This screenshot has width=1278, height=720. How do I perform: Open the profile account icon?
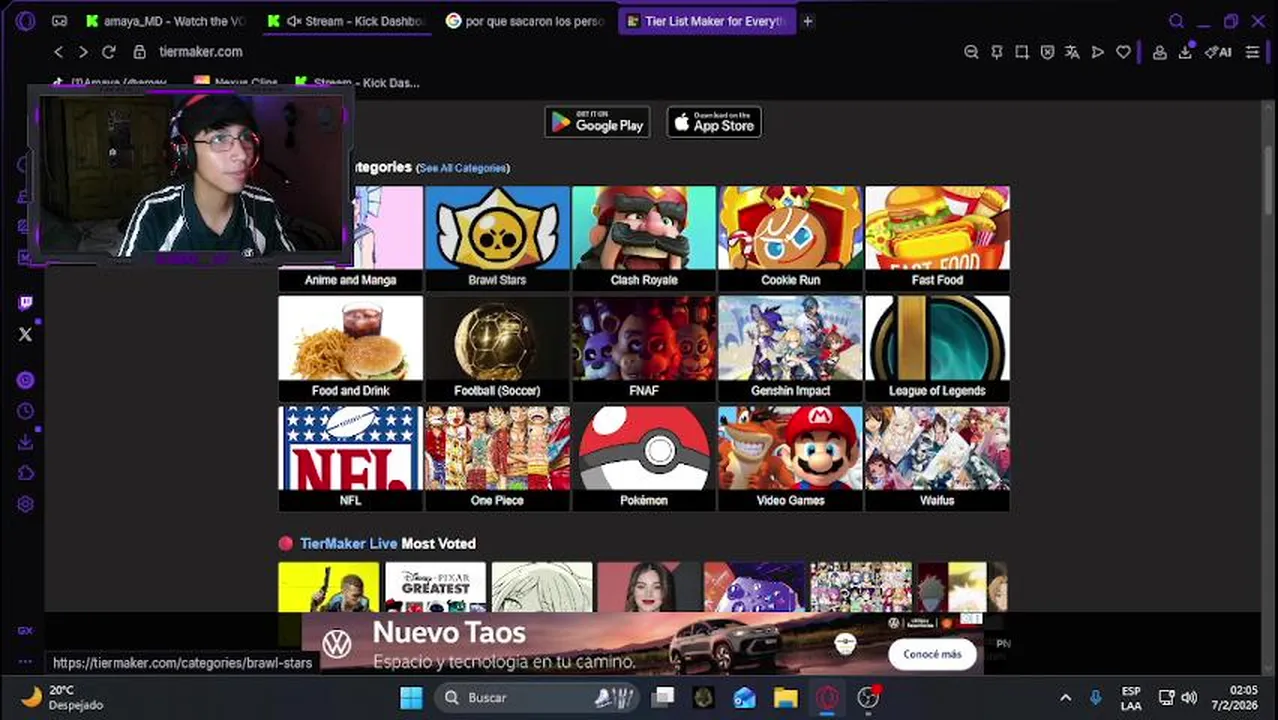[1160, 52]
